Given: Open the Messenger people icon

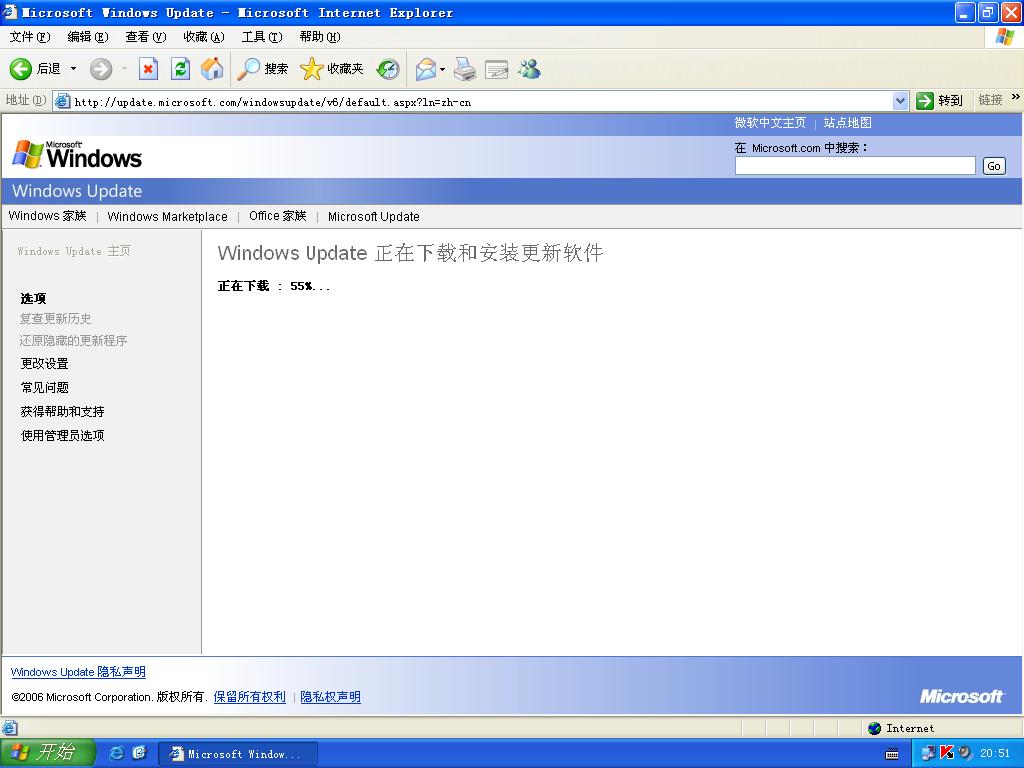Looking at the screenshot, I should click(x=530, y=69).
